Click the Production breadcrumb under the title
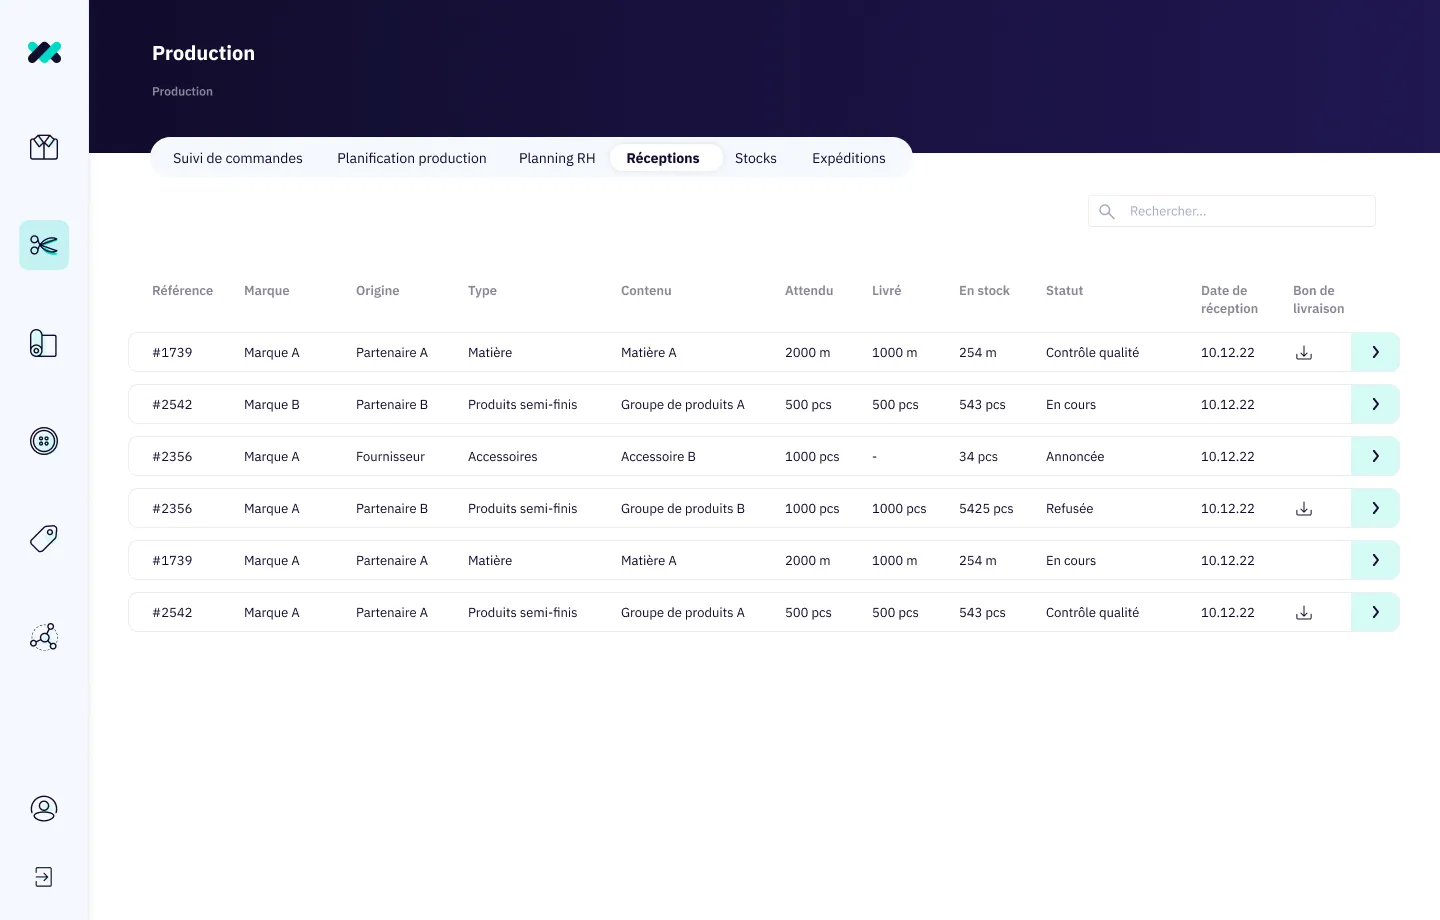Image resolution: width=1440 pixels, height=920 pixels. pos(182,91)
